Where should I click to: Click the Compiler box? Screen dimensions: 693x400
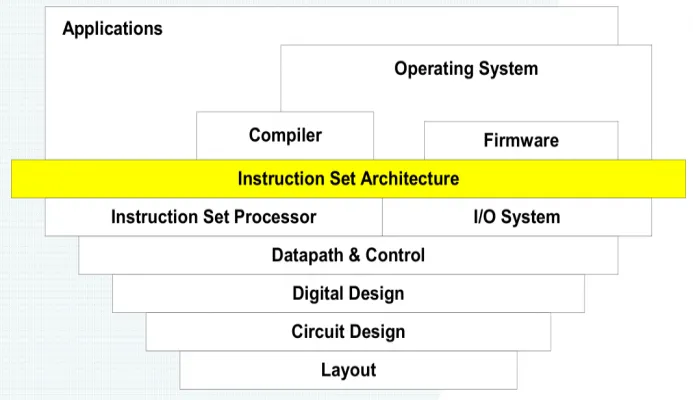click(285, 136)
